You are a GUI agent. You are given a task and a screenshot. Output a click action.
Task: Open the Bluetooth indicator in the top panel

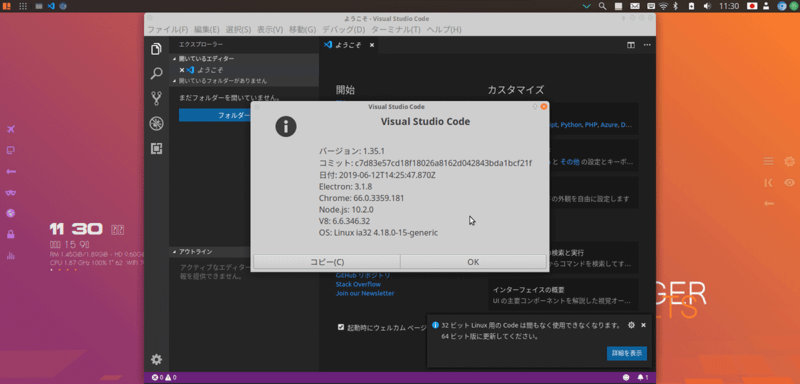click(676, 6)
